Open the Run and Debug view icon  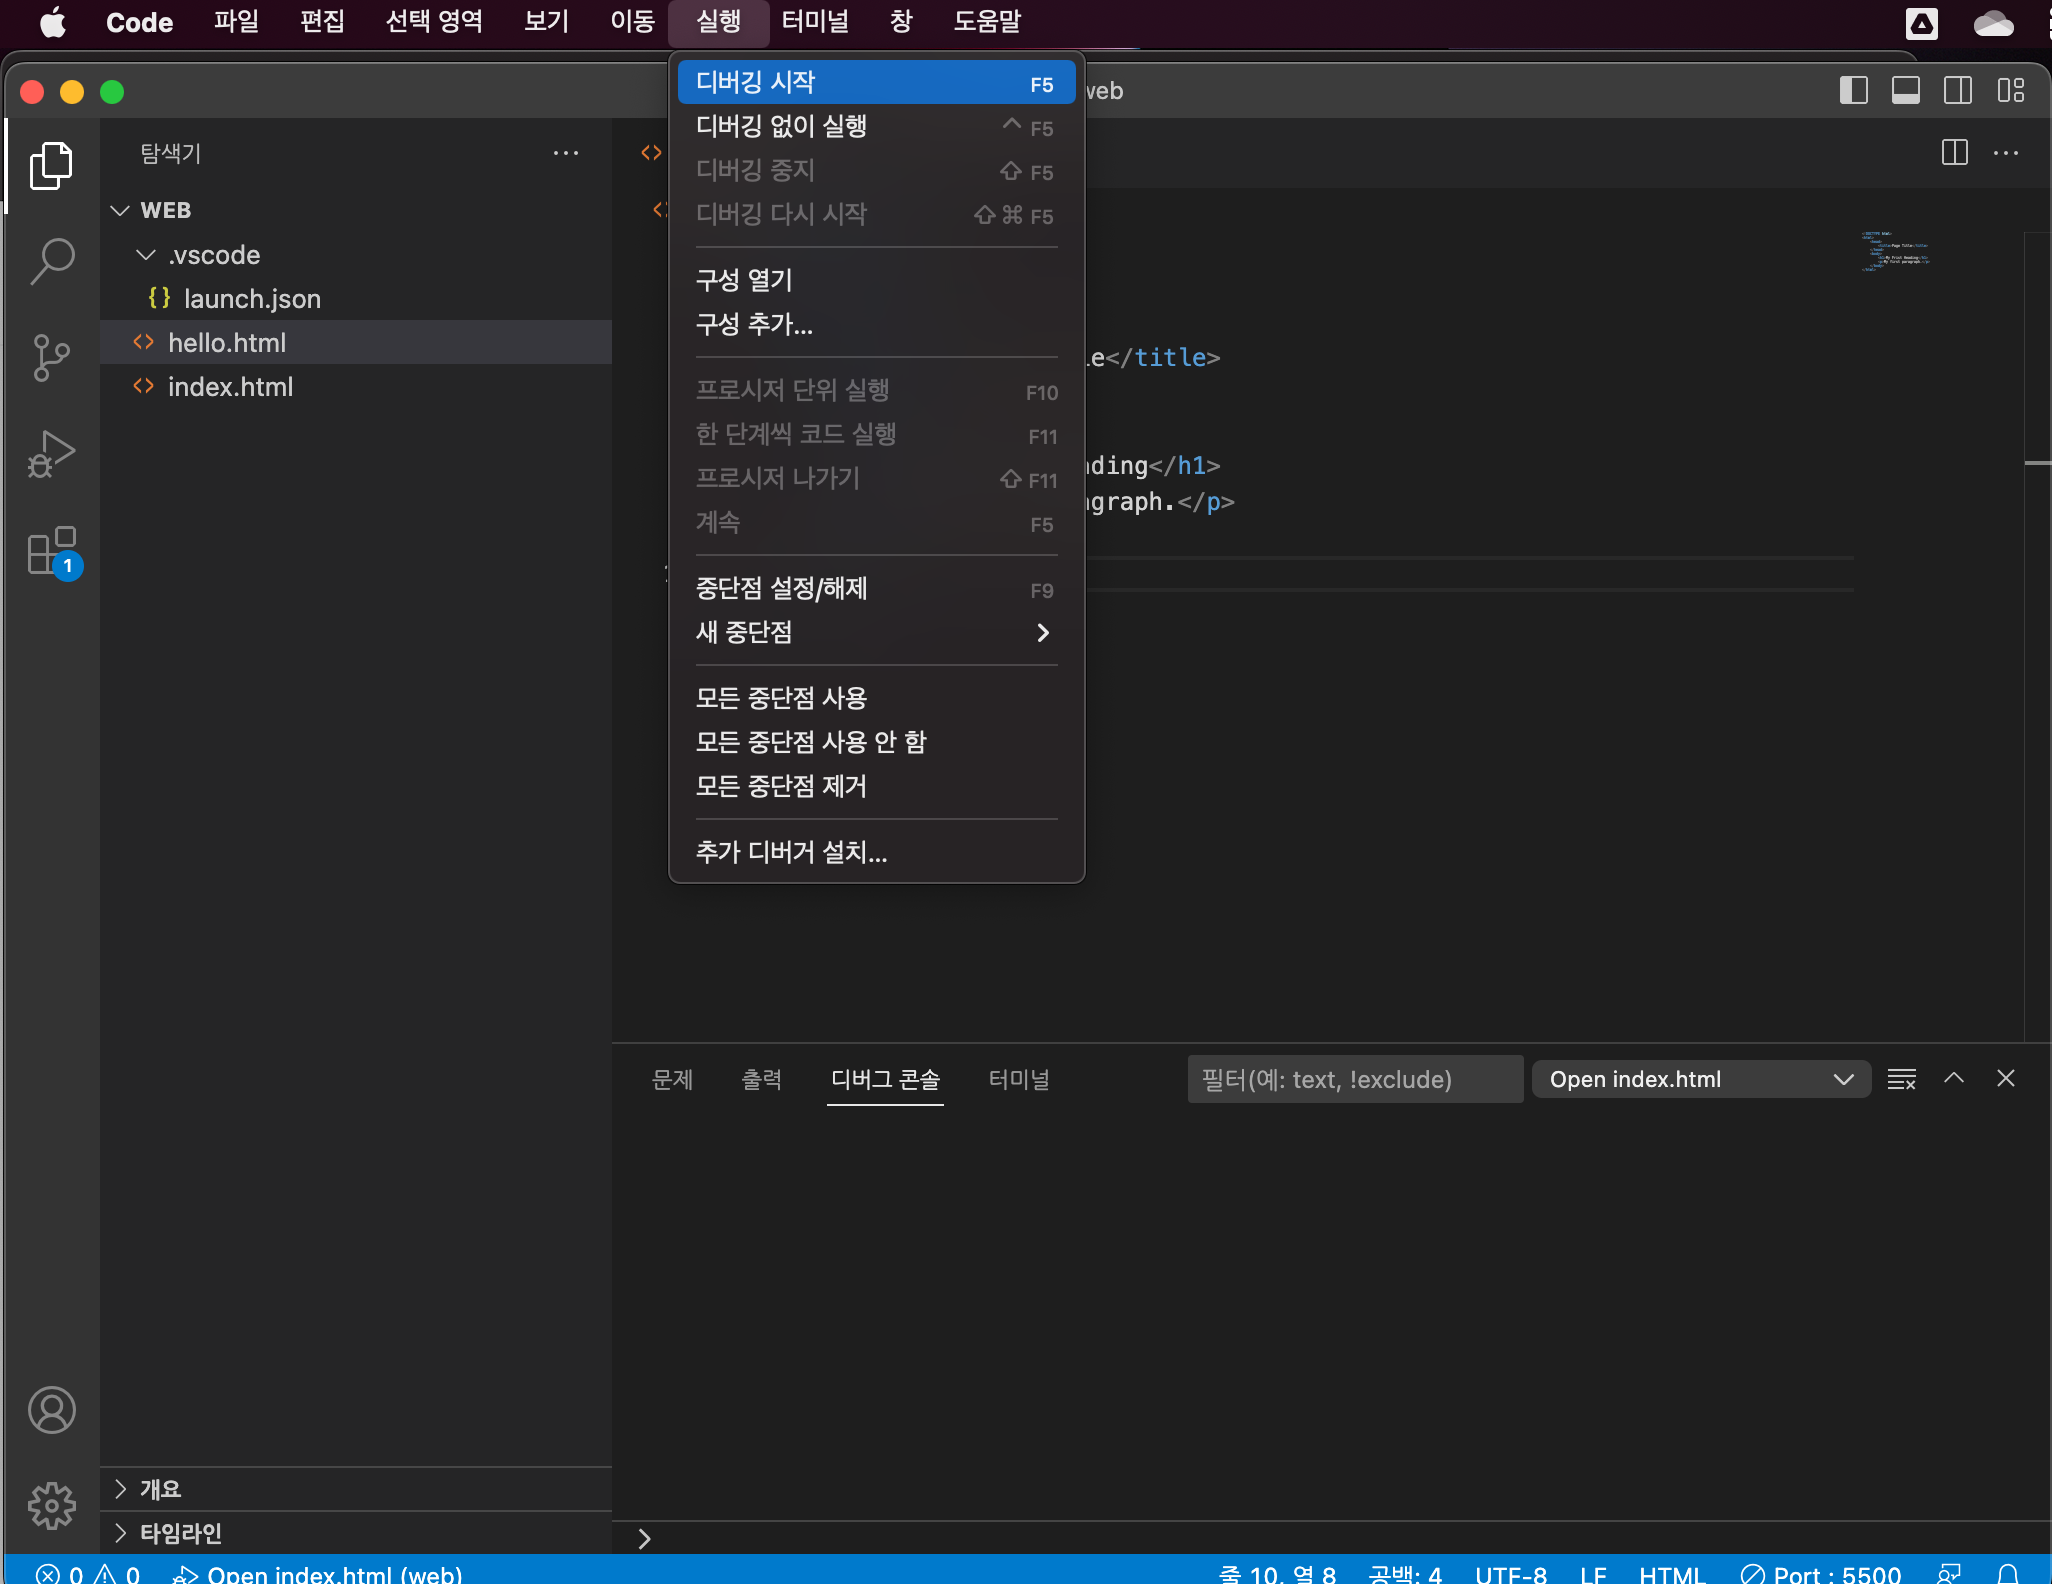pyautogui.click(x=52, y=455)
